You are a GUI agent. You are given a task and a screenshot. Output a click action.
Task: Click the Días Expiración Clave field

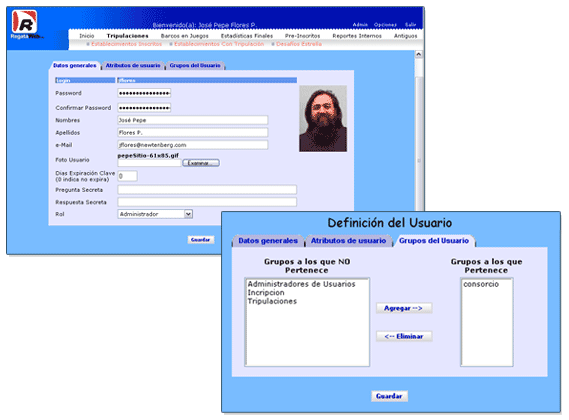pos(127,176)
